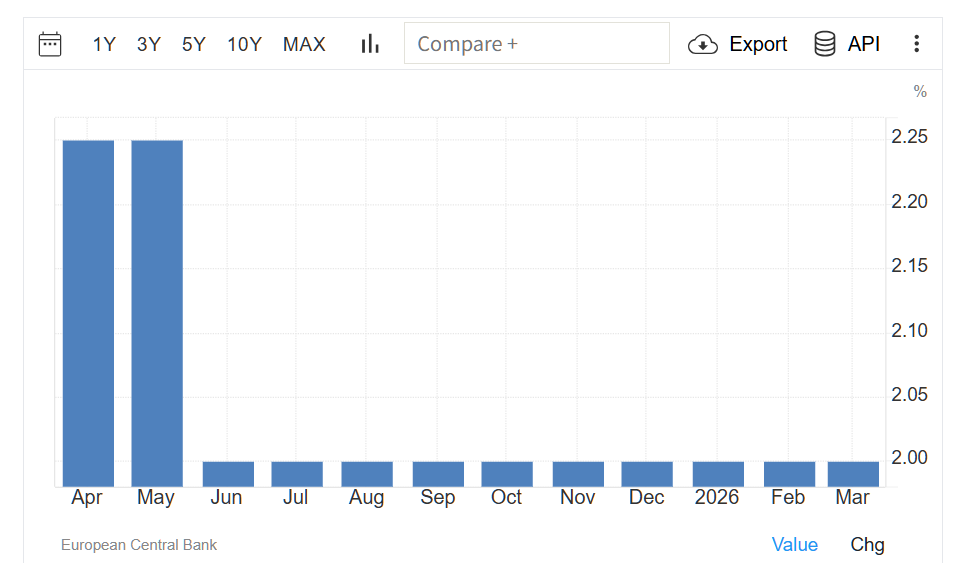
Task: Open the chart type bar icon
Action: [x=371, y=44]
